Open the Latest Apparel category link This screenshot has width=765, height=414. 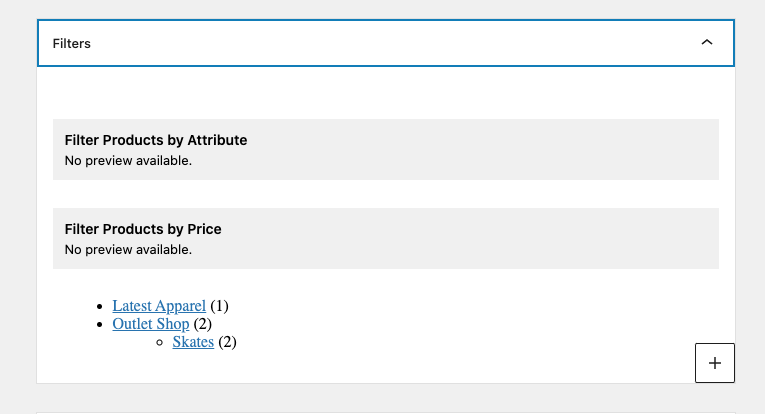159,306
